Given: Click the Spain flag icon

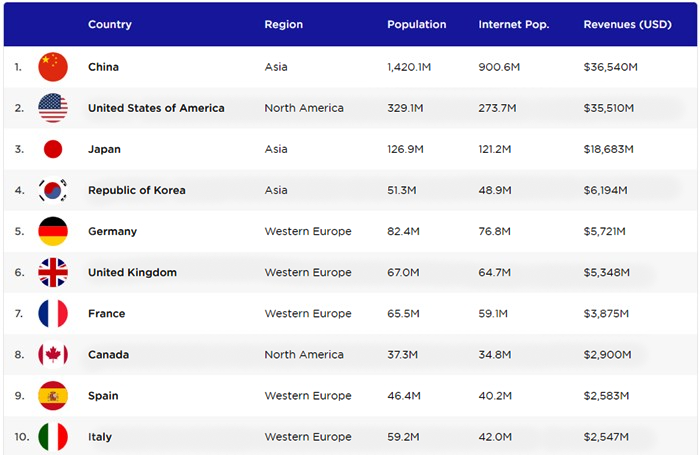Looking at the screenshot, I should point(53,395).
